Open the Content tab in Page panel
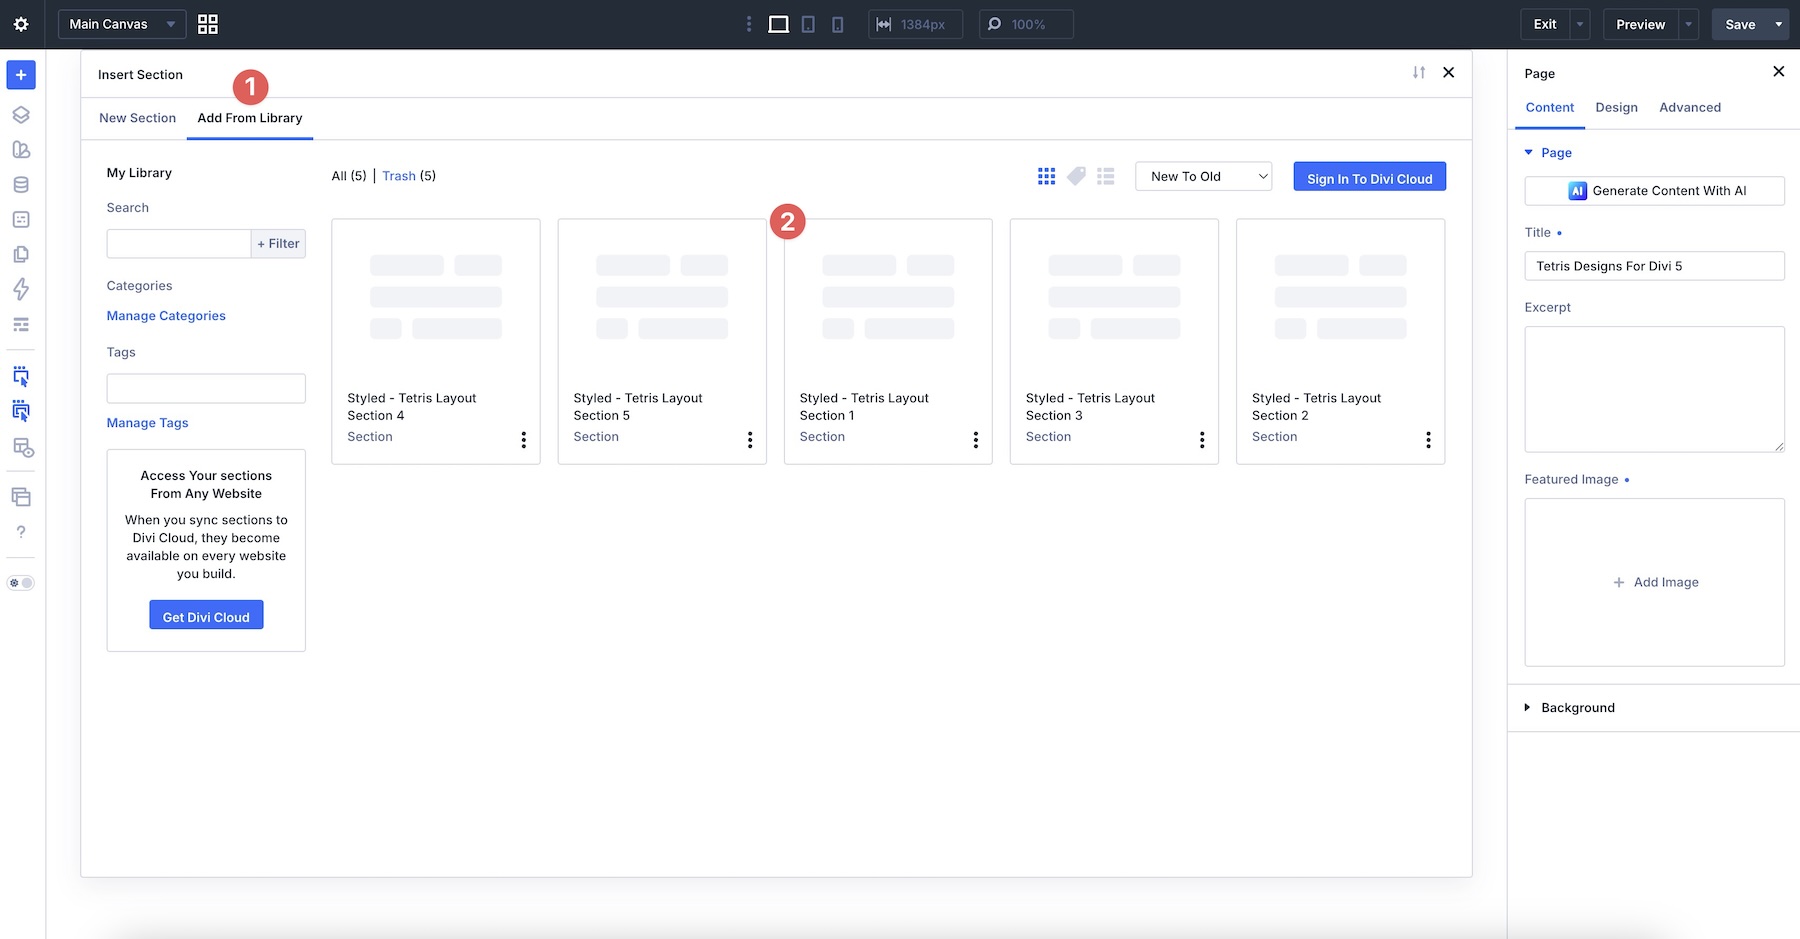 1550,107
